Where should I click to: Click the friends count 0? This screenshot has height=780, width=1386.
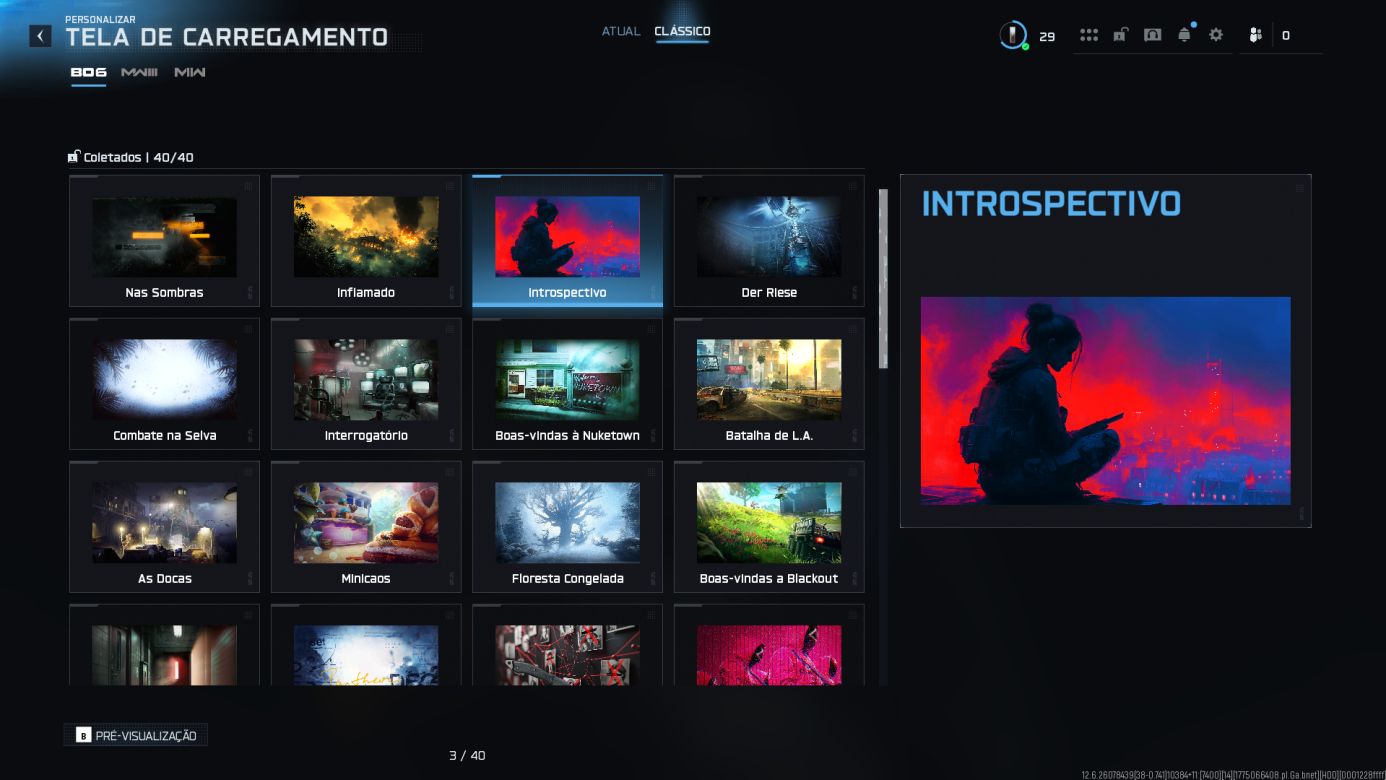pyautogui.click(x=1286, y=36)
